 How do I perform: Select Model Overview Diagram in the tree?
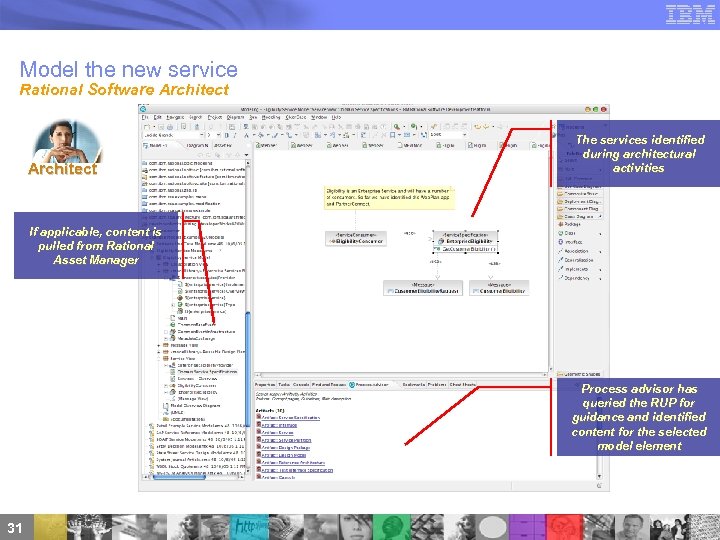tap(192, 406)
